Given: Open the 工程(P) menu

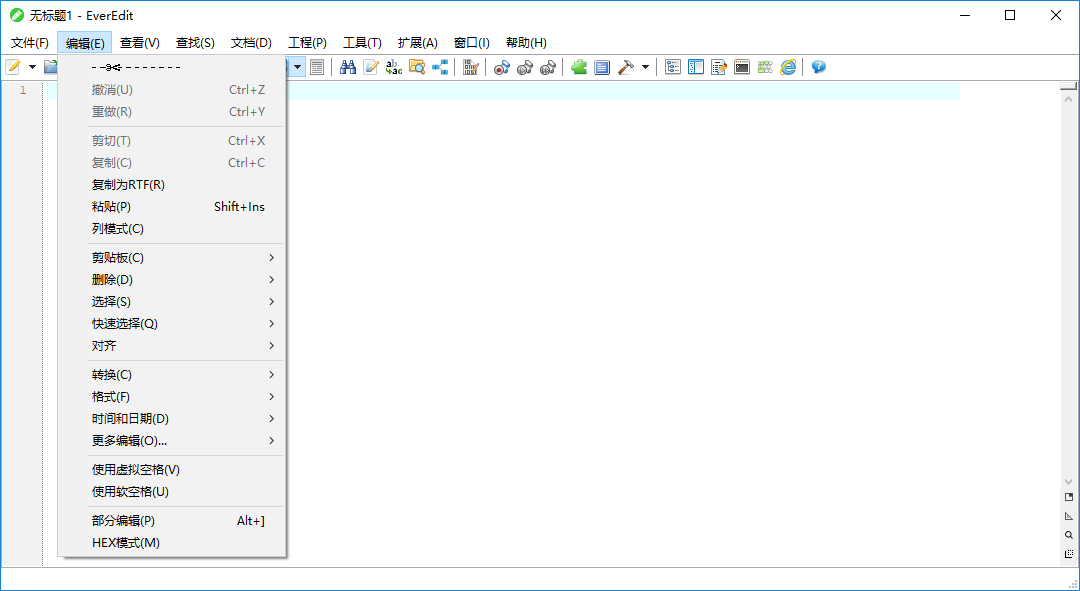Looking at the screenshot, I should click(x=307, y=43).
